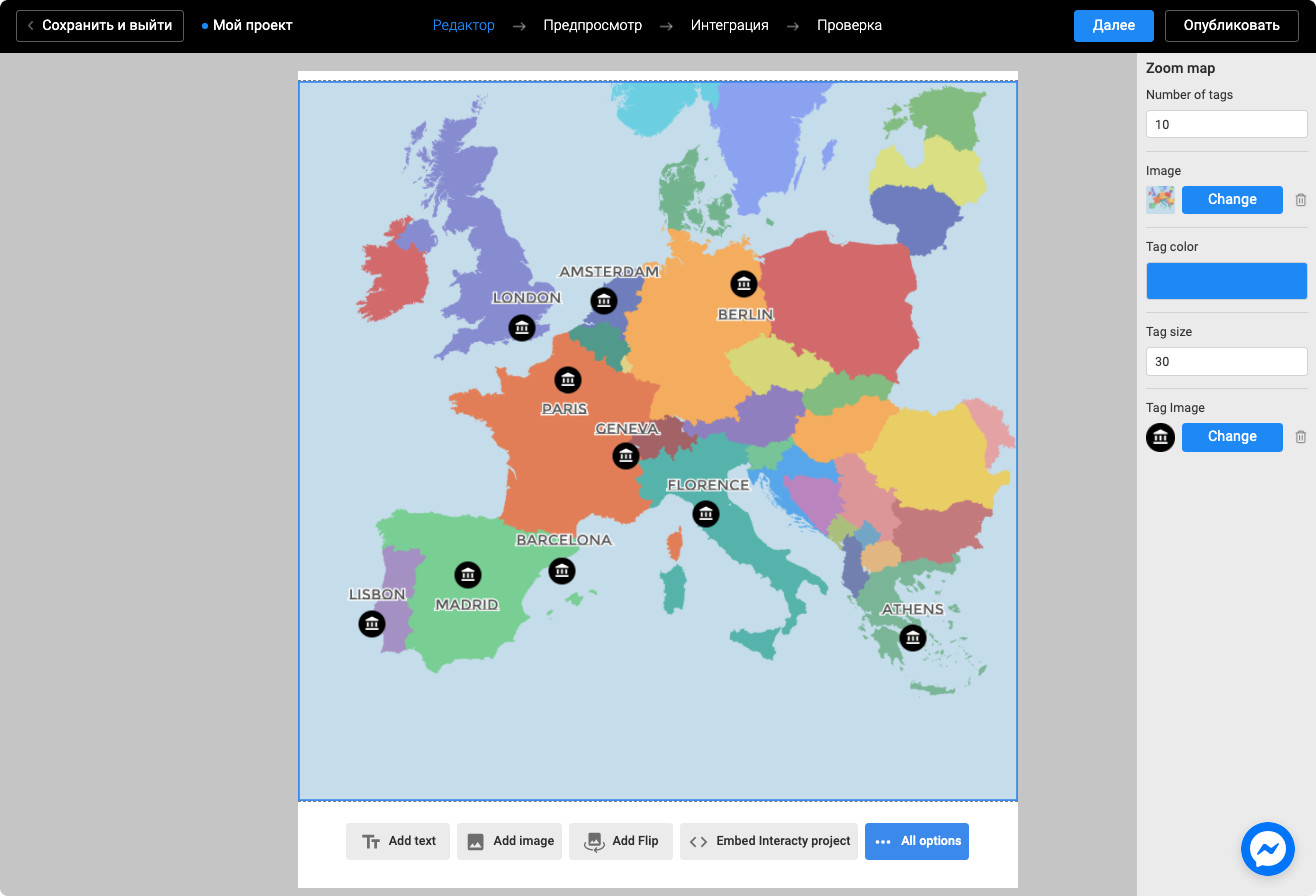
Task: Click the Lisbon museum tag icon
Action: (372, 624)
